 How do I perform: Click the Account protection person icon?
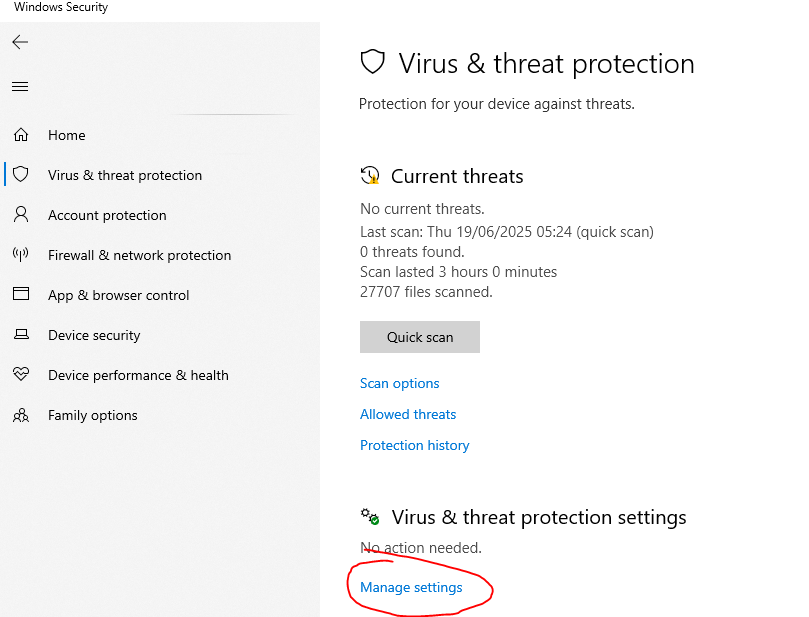[21, 215]
